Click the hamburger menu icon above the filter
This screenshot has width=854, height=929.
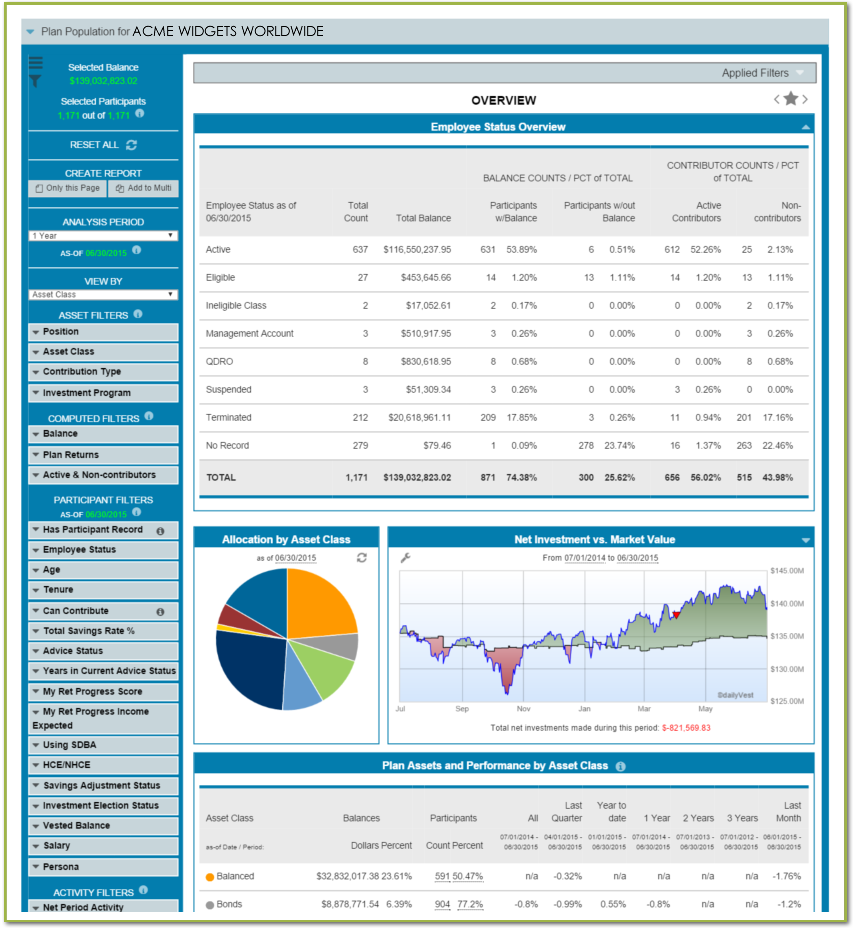tap(36, 62)
